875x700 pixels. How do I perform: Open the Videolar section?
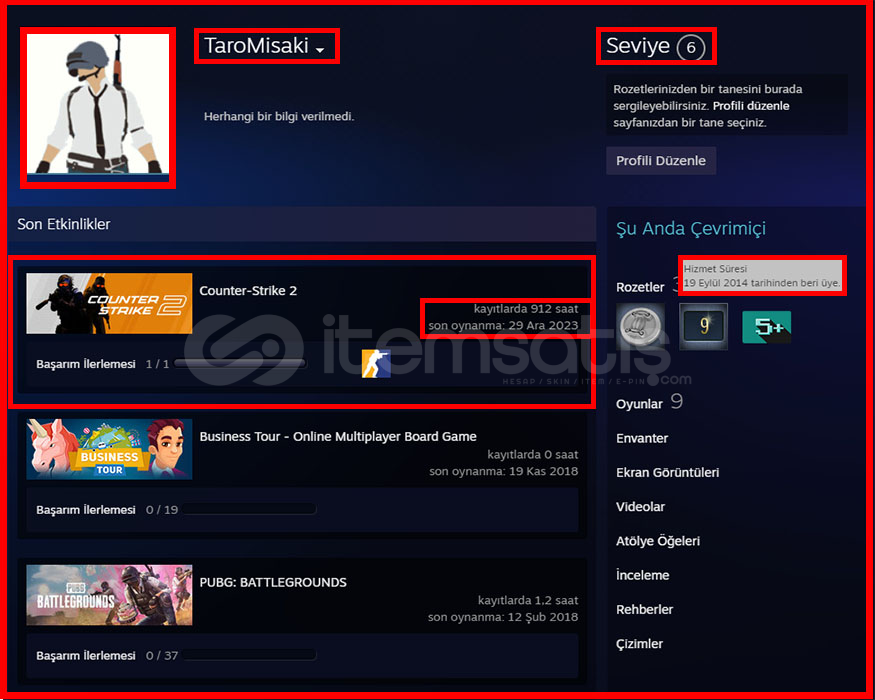tap(640, 507)
